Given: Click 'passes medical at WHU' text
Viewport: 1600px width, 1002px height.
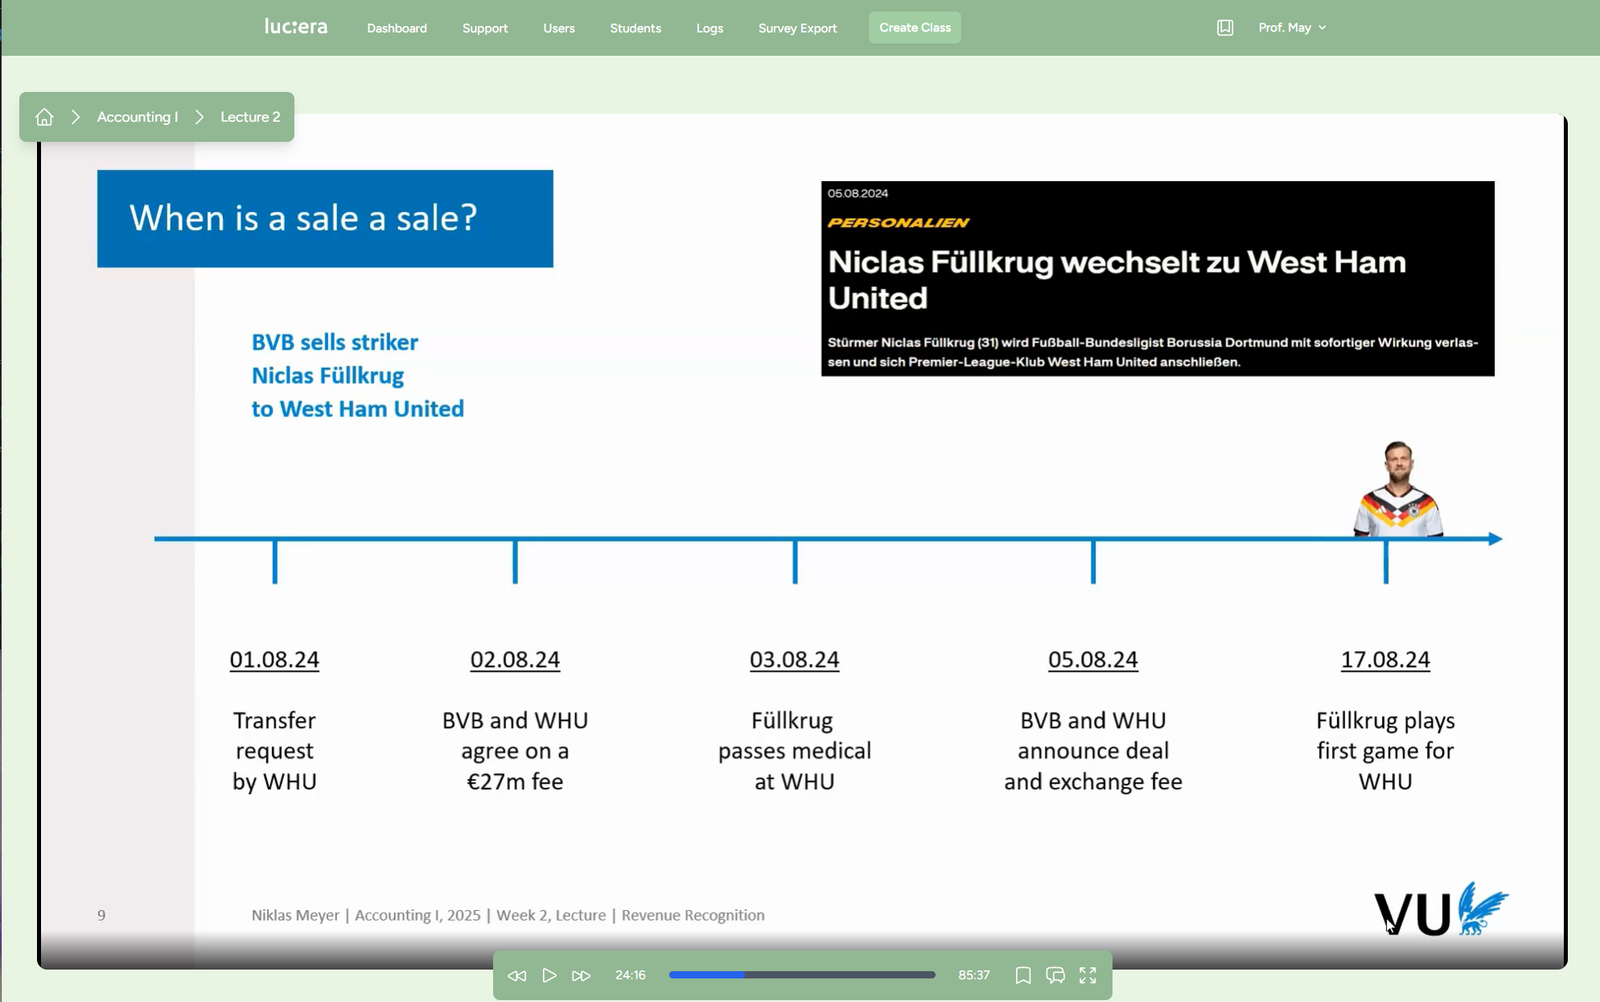Looking at the screenshot, I should tap(795, 766).
